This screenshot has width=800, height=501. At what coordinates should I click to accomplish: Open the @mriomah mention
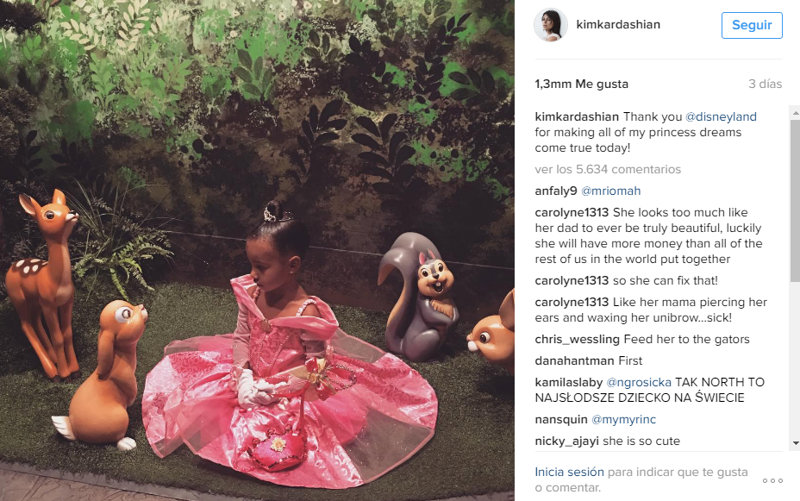pos(611,191)
